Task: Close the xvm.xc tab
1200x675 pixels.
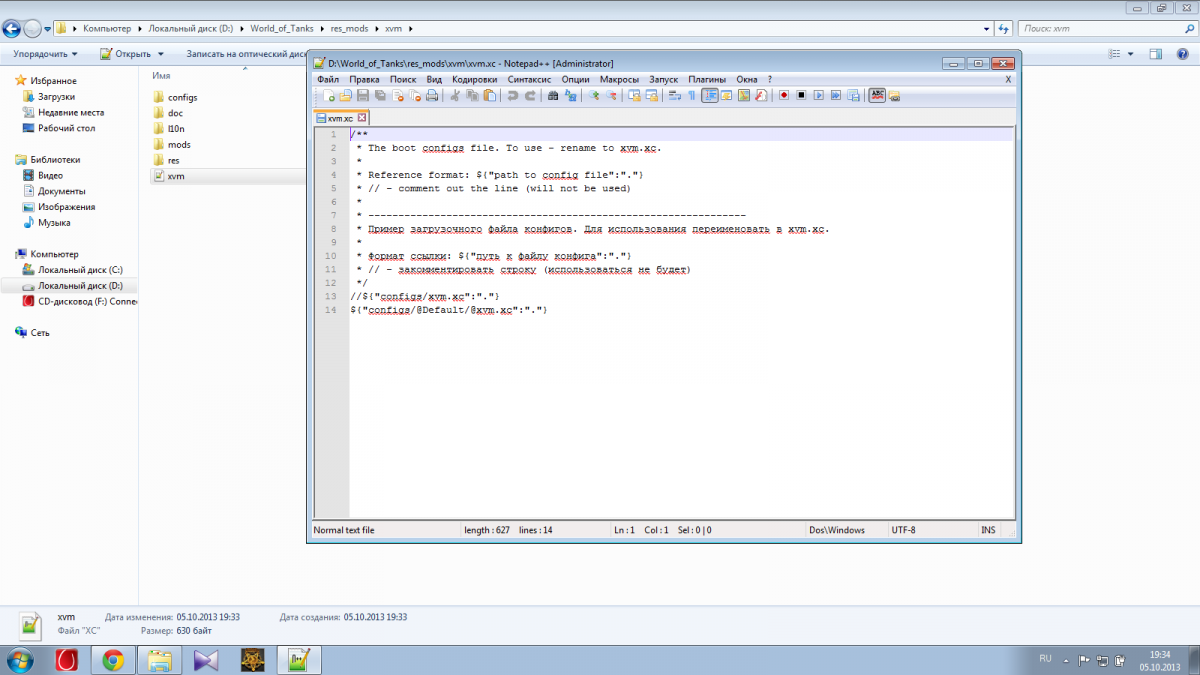Action: [x=362, y=118]
